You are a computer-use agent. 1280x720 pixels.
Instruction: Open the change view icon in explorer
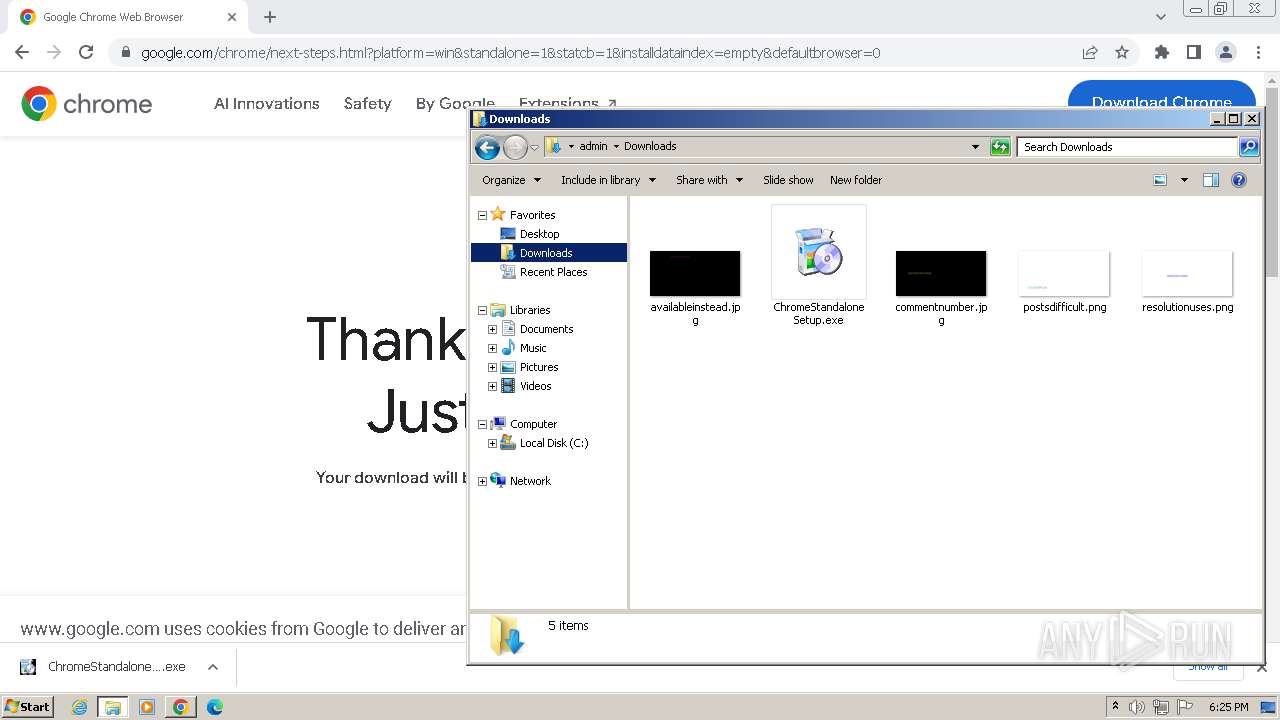pos(1160,180)
